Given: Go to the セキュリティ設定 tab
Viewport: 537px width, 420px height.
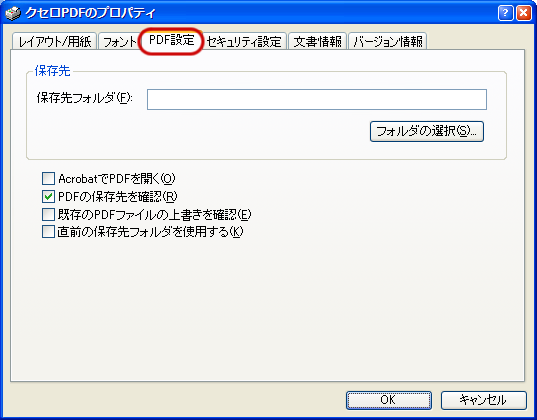Looking at the screenshot, I should coord(245,41).
